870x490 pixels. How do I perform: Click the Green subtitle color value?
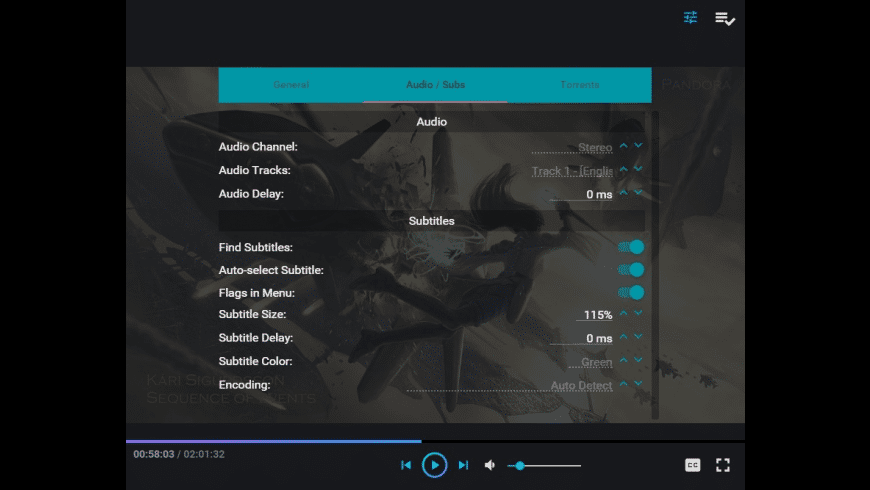[591, 362]
